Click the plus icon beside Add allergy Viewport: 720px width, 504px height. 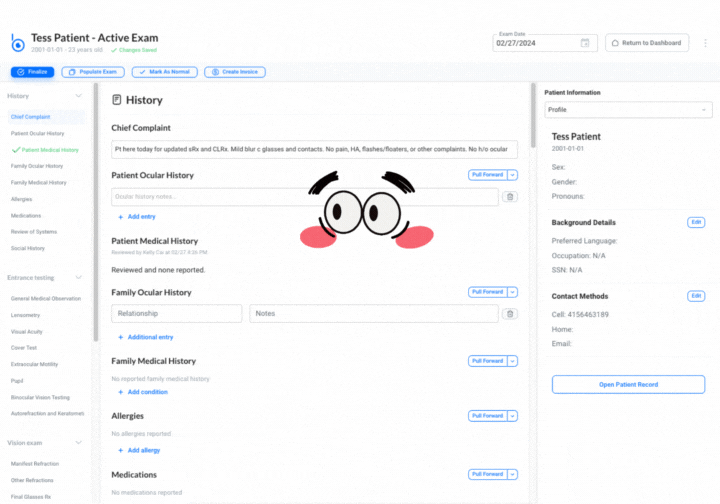click(120, 450)
